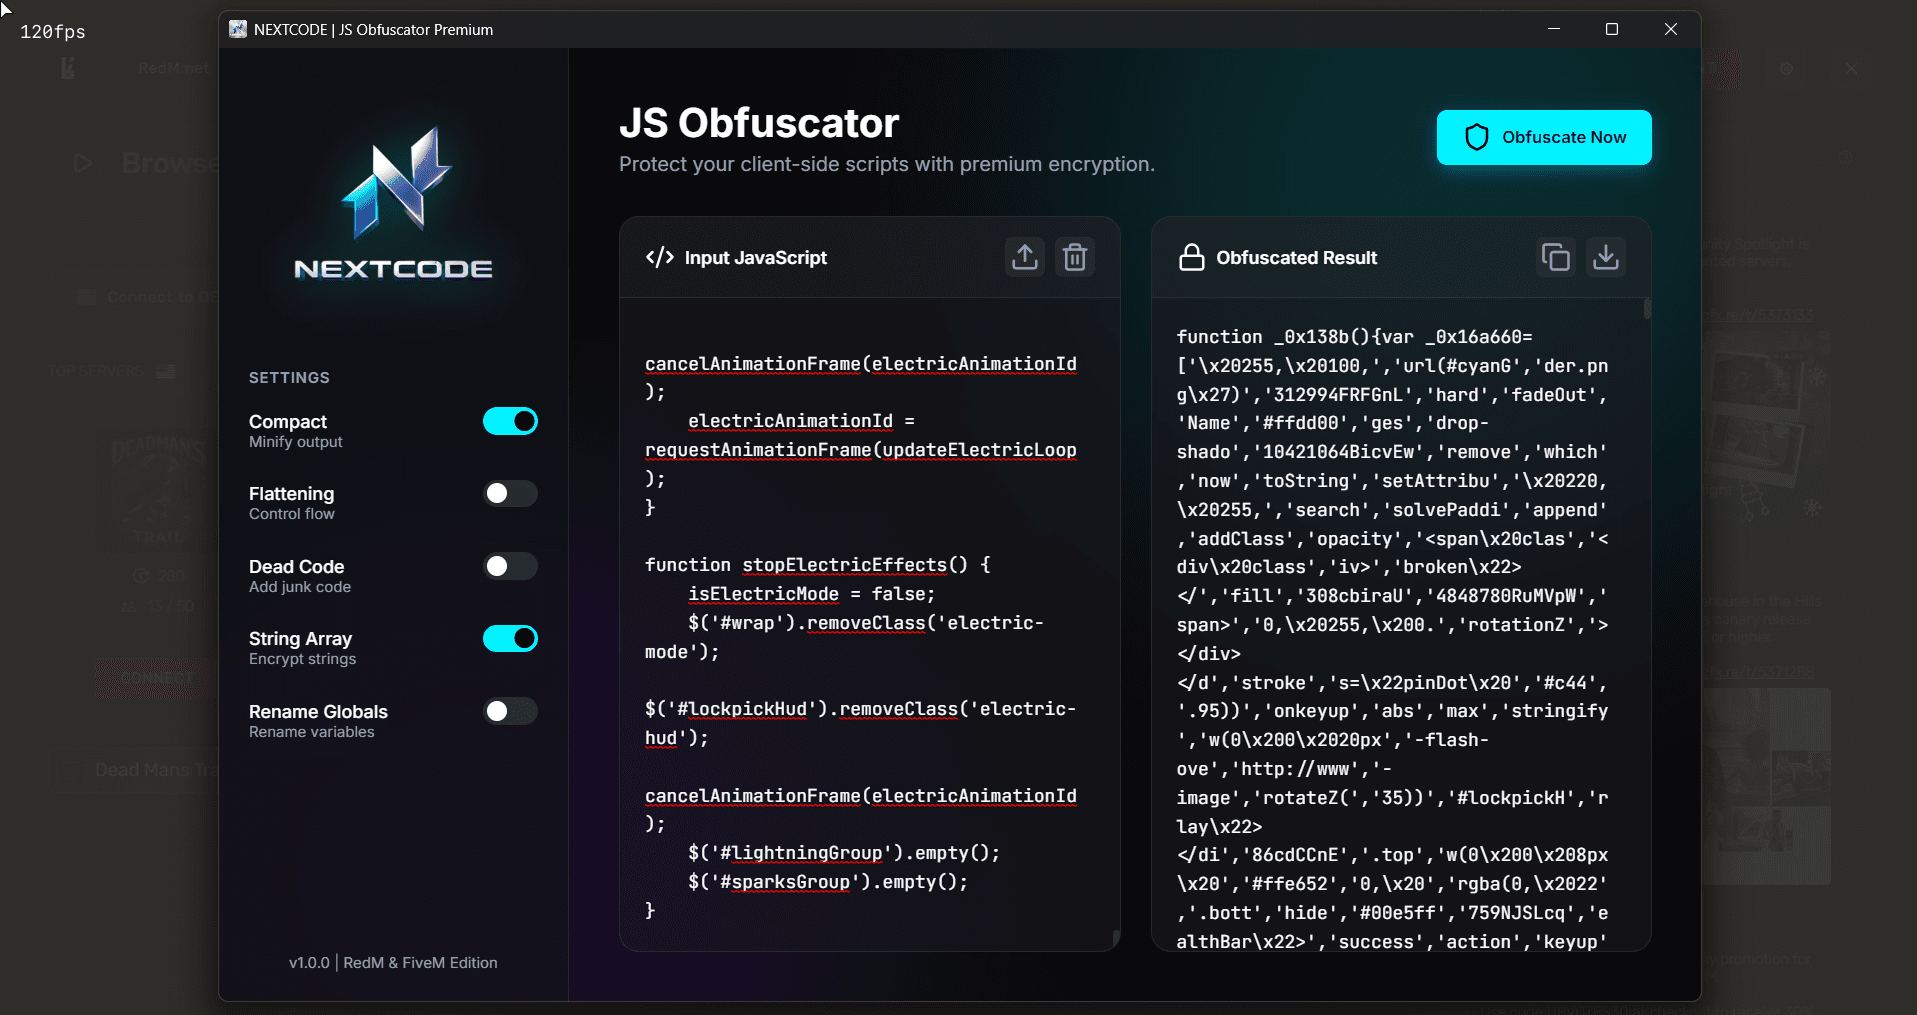Download the obfuscated result file
This screenshot has height=1015, width=1917.
(1605, 258)
